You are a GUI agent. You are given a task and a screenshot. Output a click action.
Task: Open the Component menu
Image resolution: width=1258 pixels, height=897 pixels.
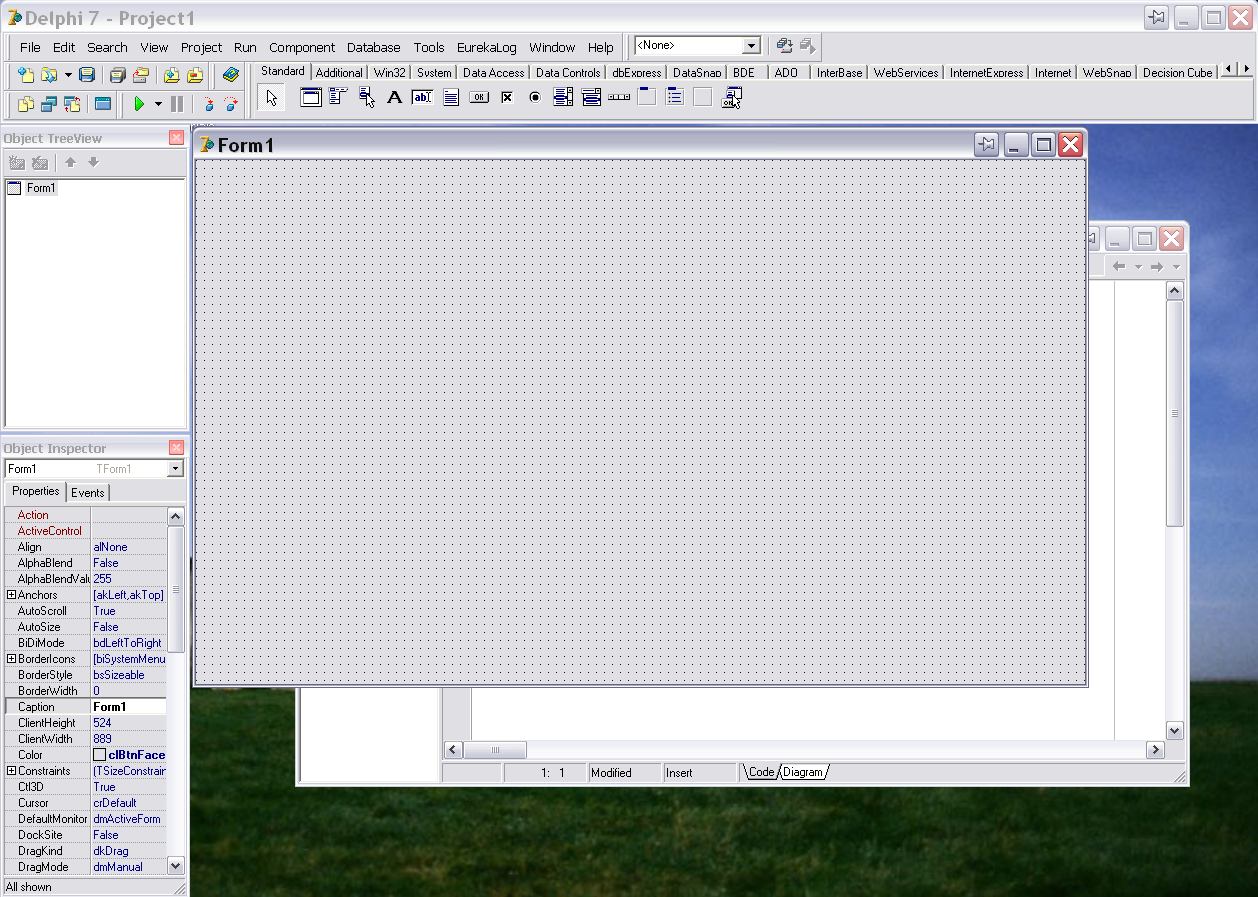pos(302,47)
